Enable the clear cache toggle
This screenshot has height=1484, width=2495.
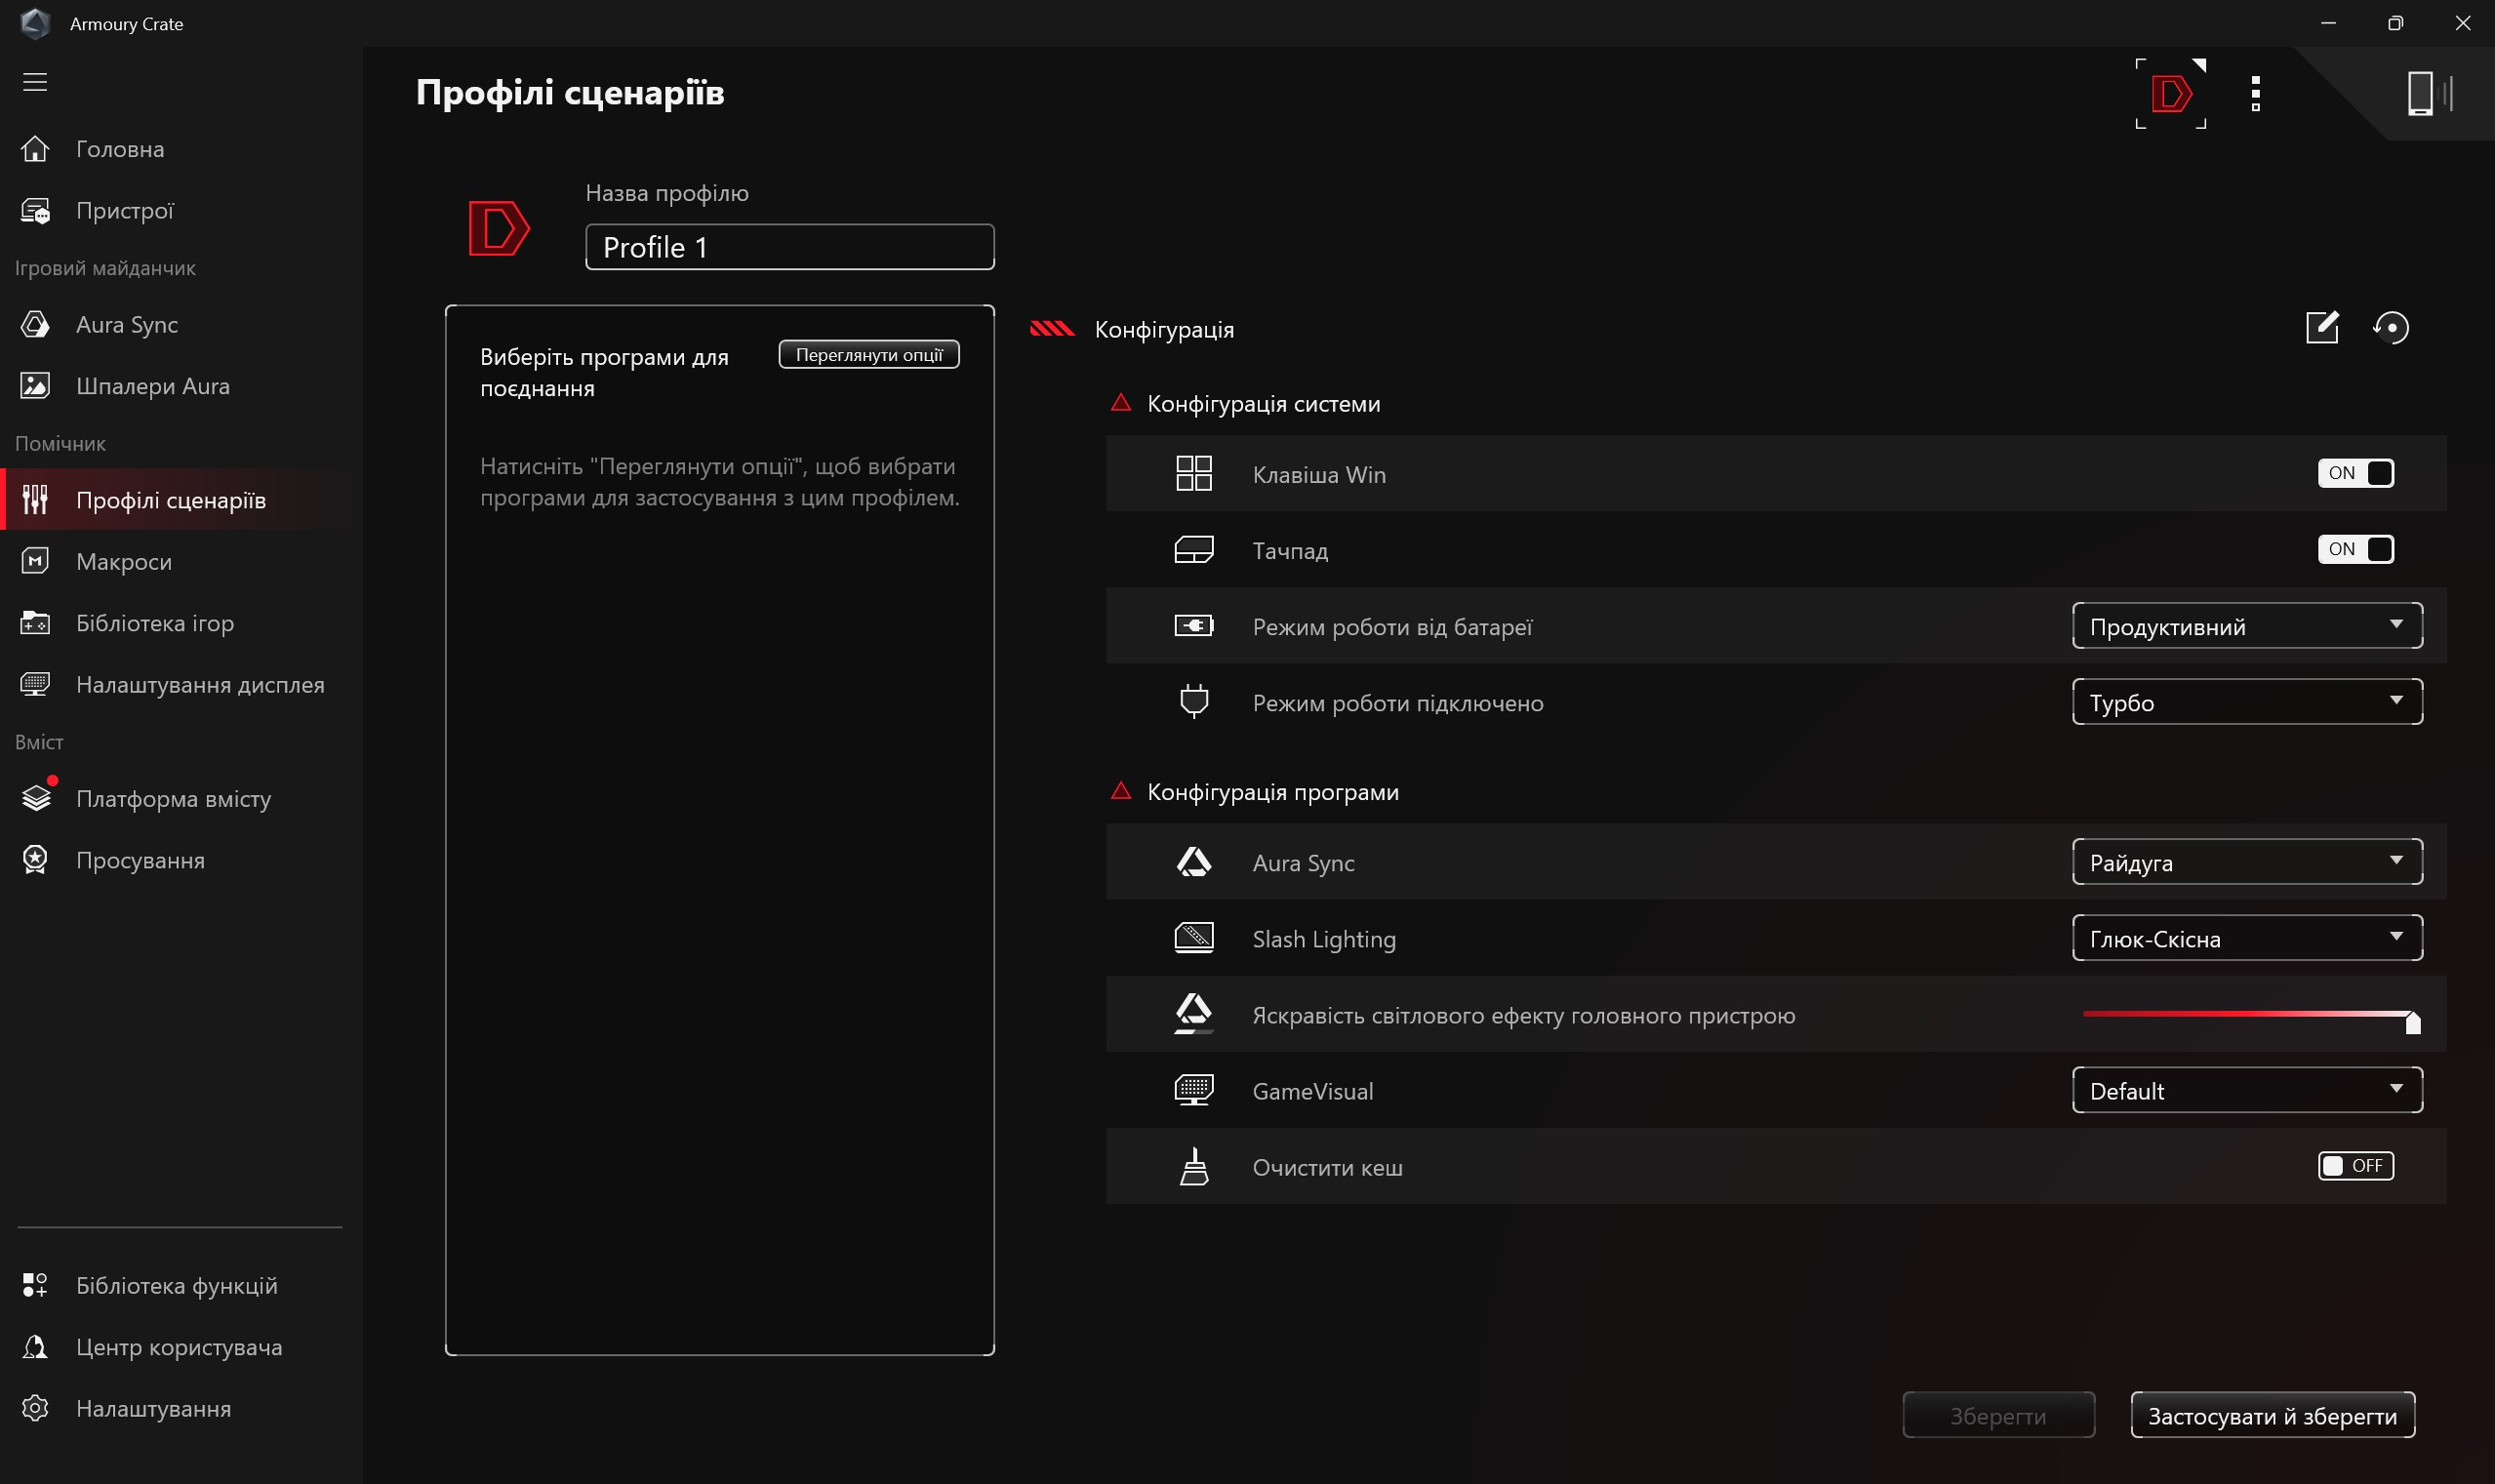pyautogui.click(x=2355, y=1166)
